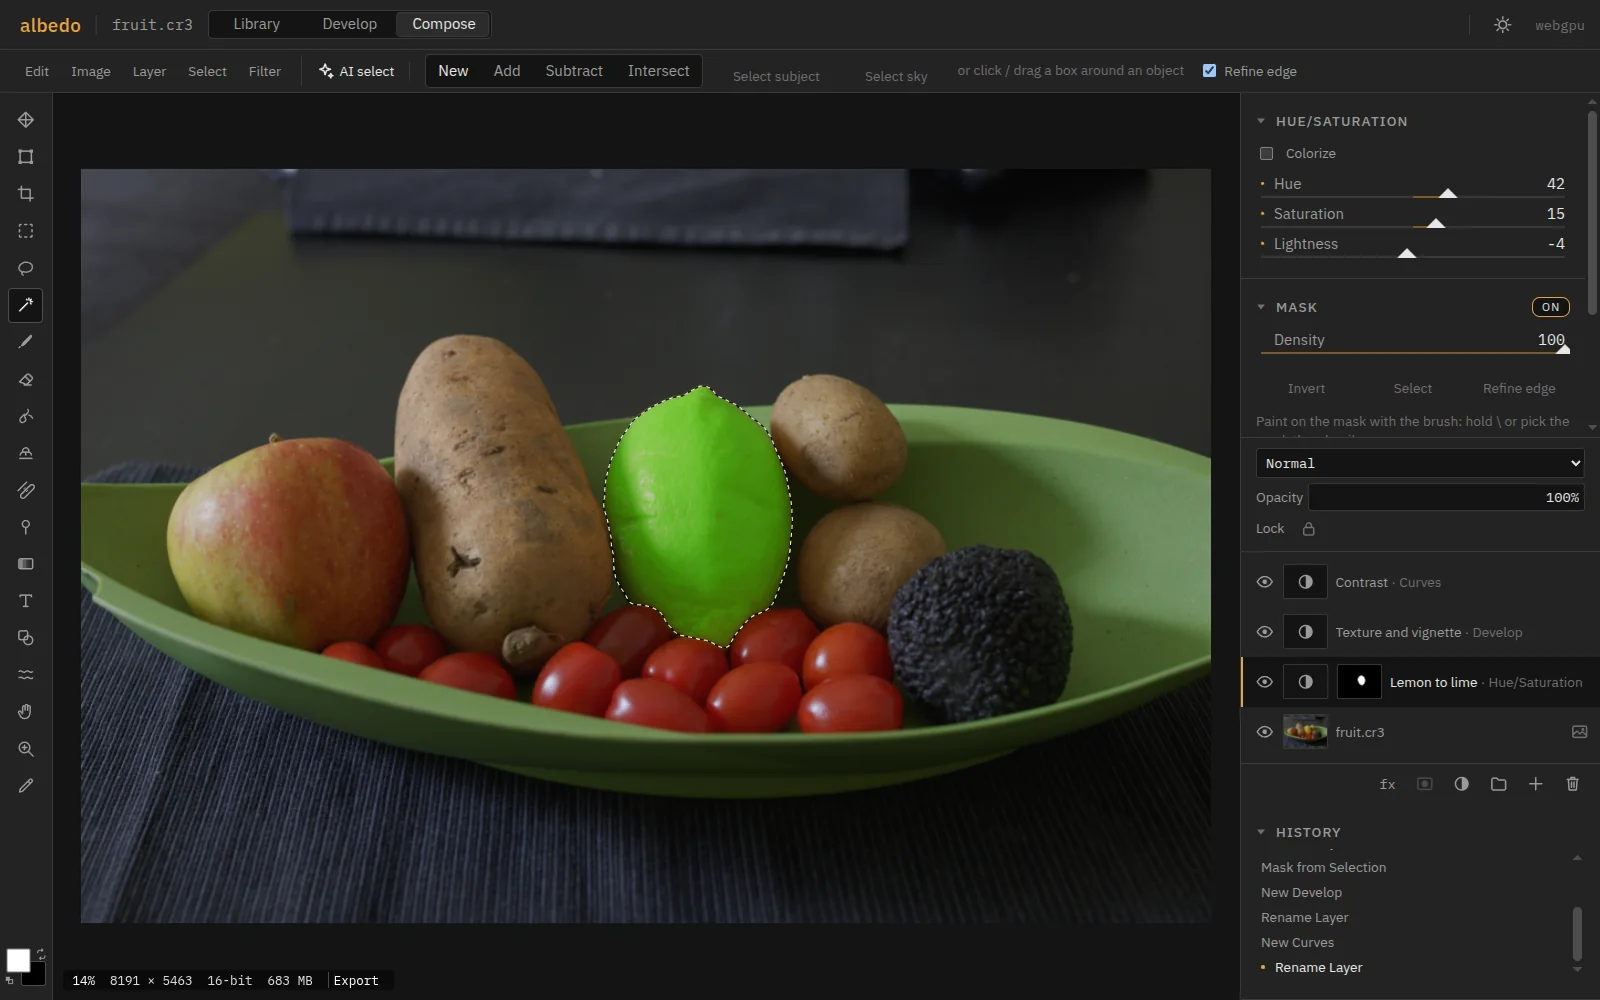Viewport: 1600px width, 1000px height.
Task: Select the Gradient tool
Action: 26,564
